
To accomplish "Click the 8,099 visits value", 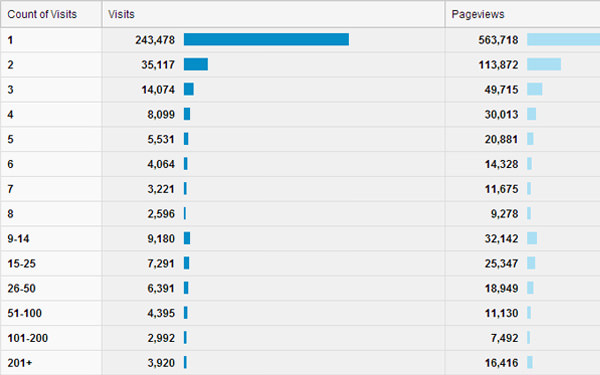I will [161, 114].
